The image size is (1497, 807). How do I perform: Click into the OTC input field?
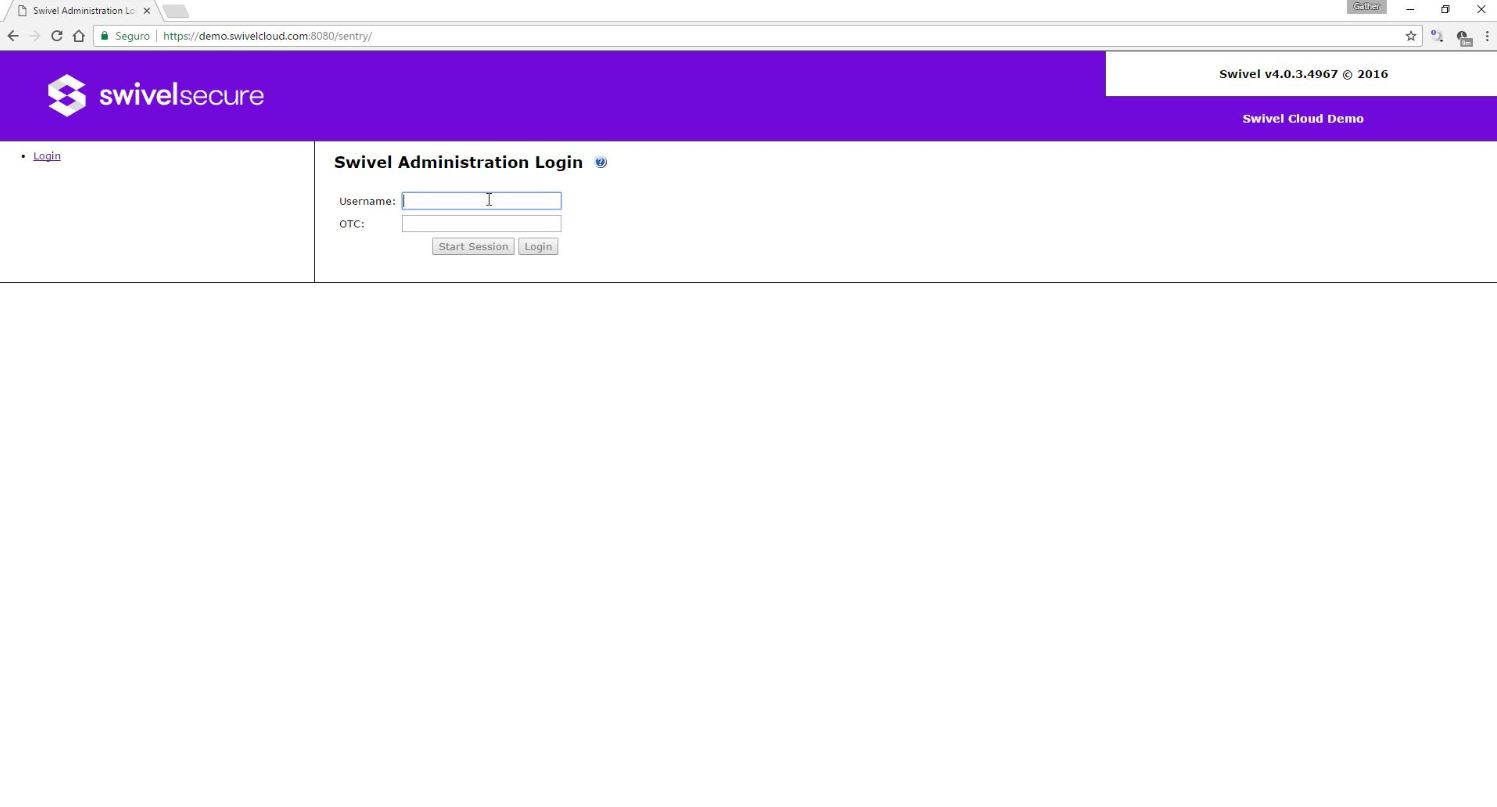481,224
